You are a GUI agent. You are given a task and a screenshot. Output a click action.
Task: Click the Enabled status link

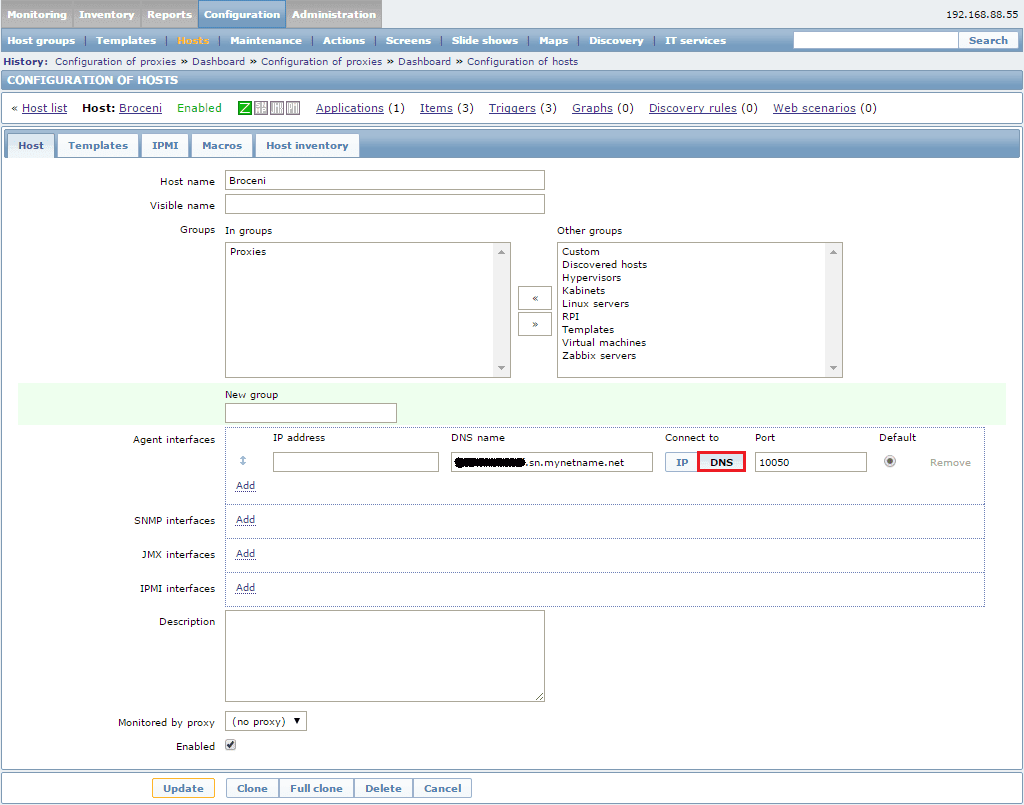tap(199, 108)
